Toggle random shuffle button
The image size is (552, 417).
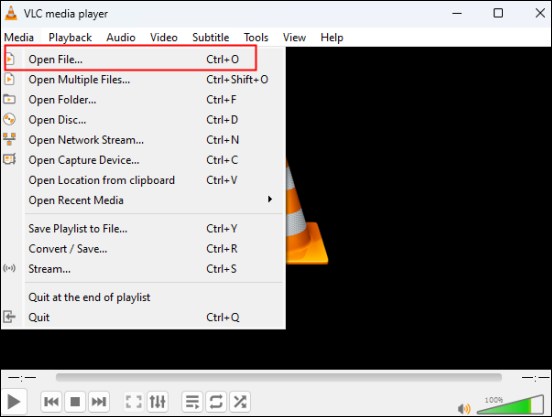pos(240,402)
